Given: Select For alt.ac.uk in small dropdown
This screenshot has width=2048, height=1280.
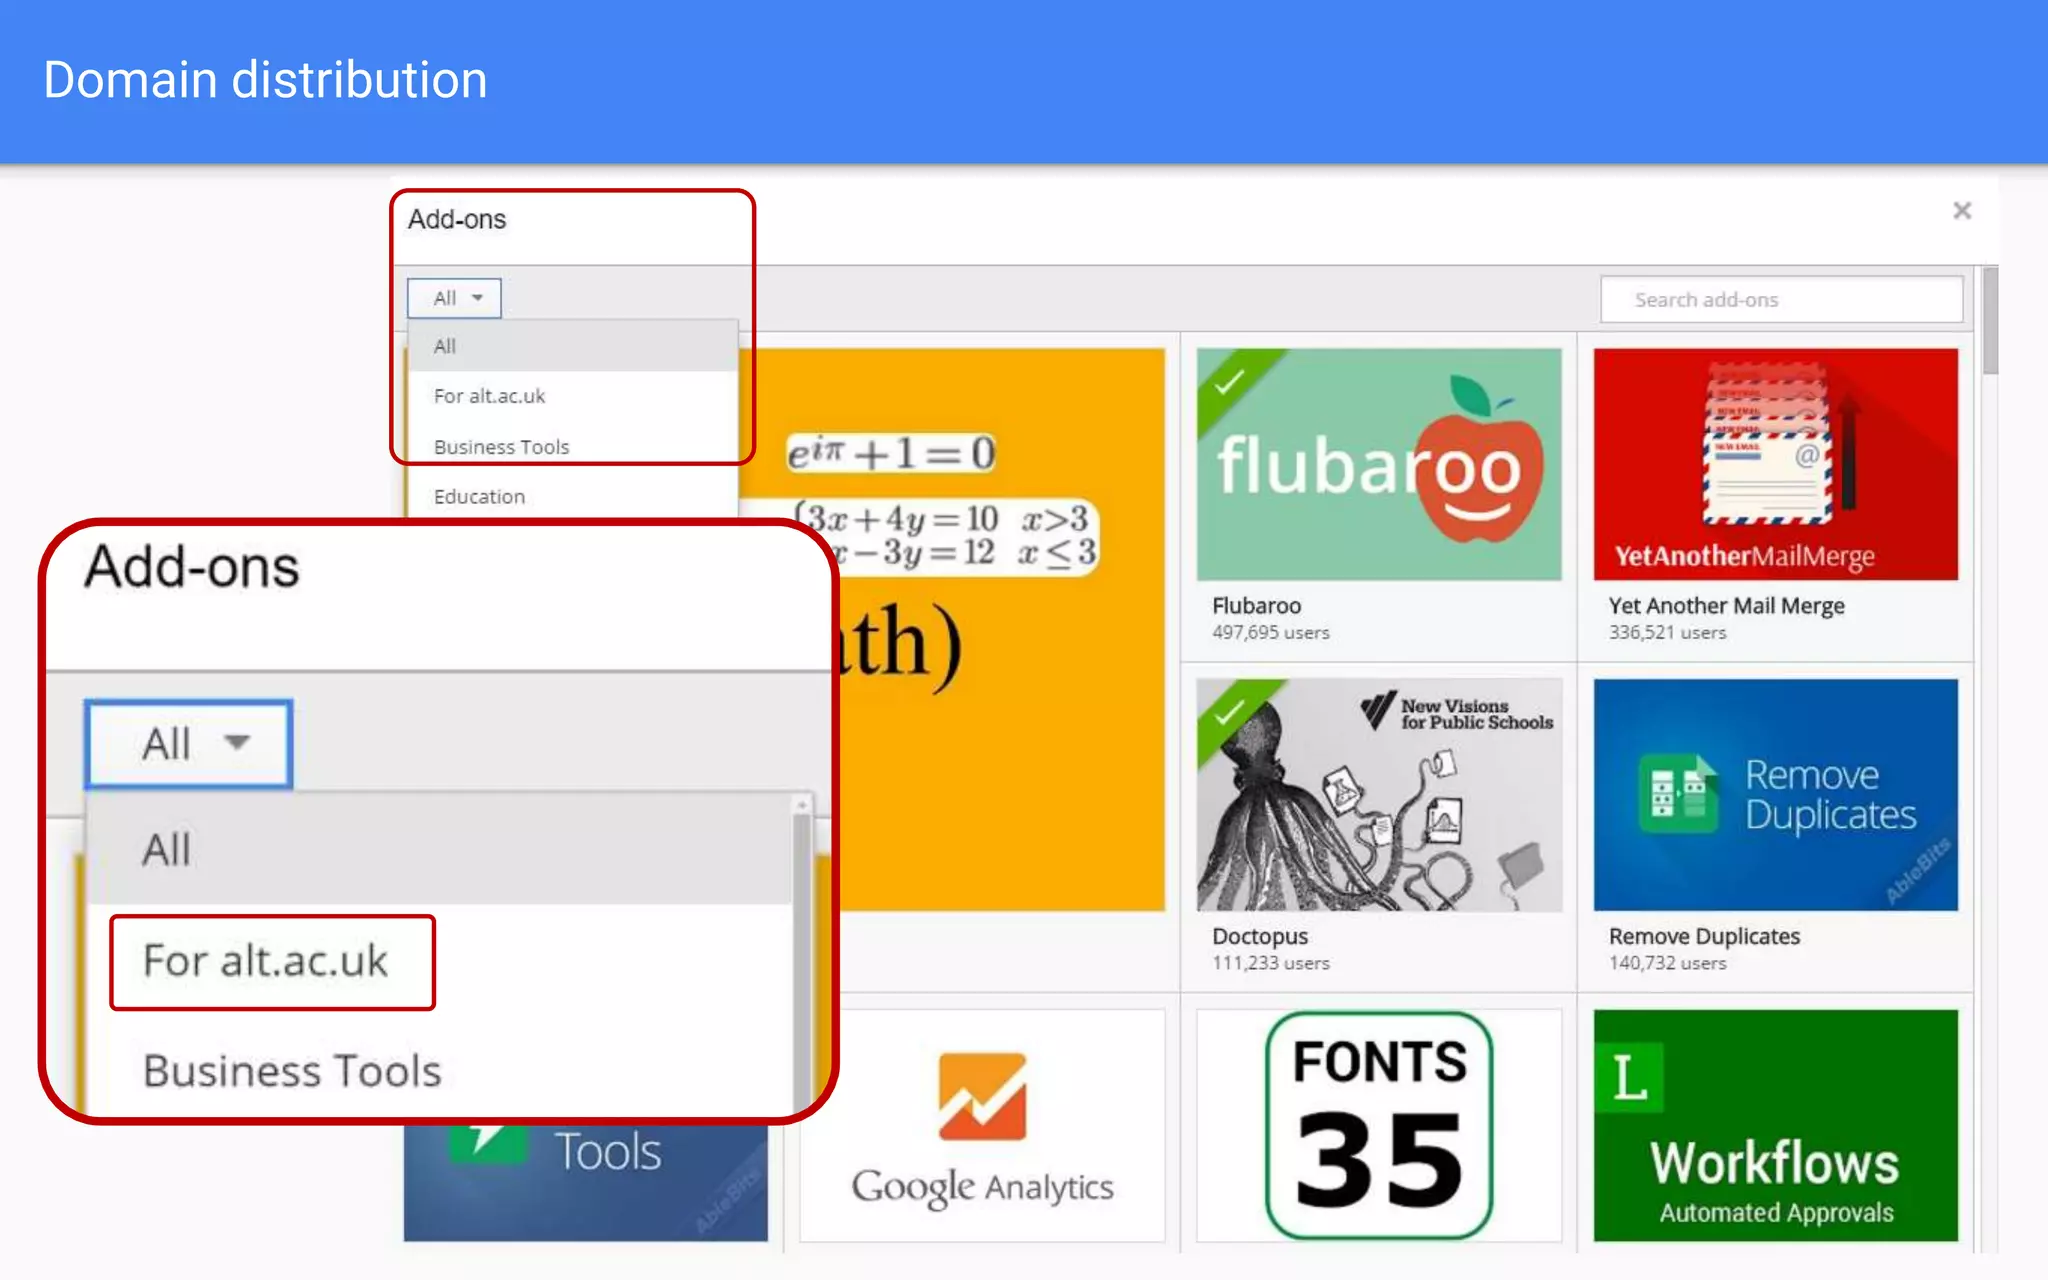Looking at the screenshot, I should click(573, 396).
